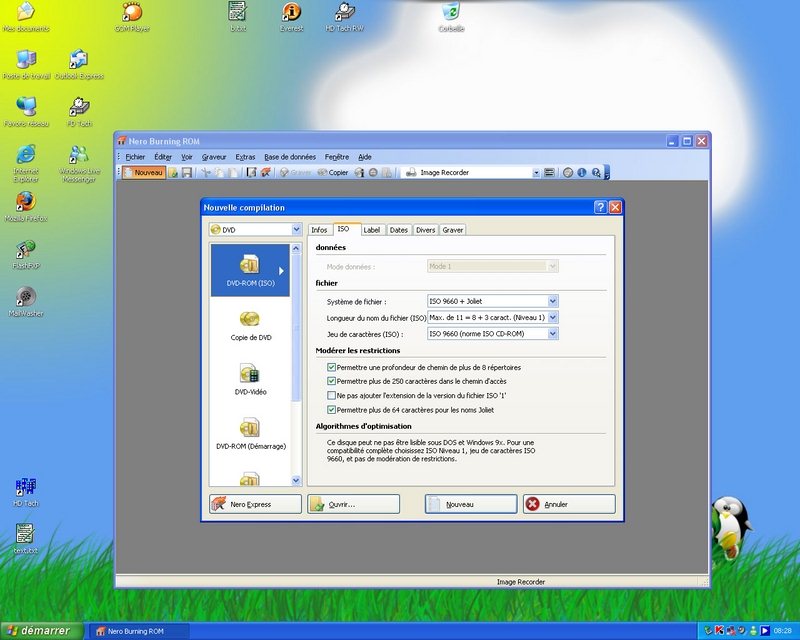Select the DVD-ROM (Démarrage) compilation type

[250, 434]
